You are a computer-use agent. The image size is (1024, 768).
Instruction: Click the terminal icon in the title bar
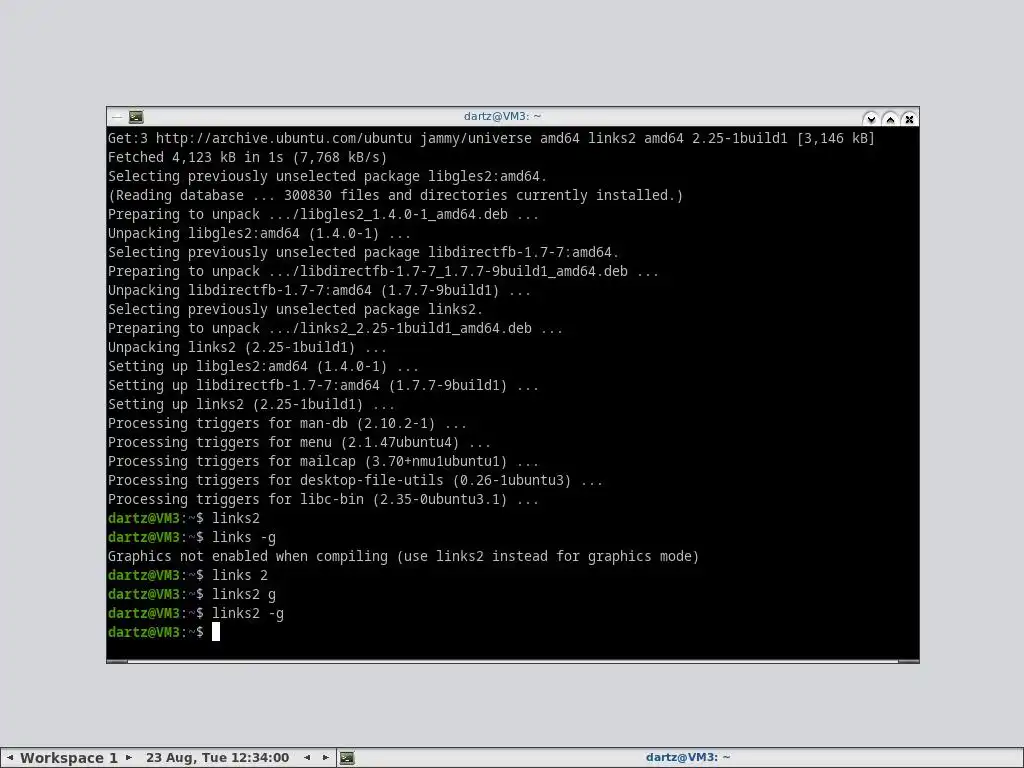pos(136,117)
